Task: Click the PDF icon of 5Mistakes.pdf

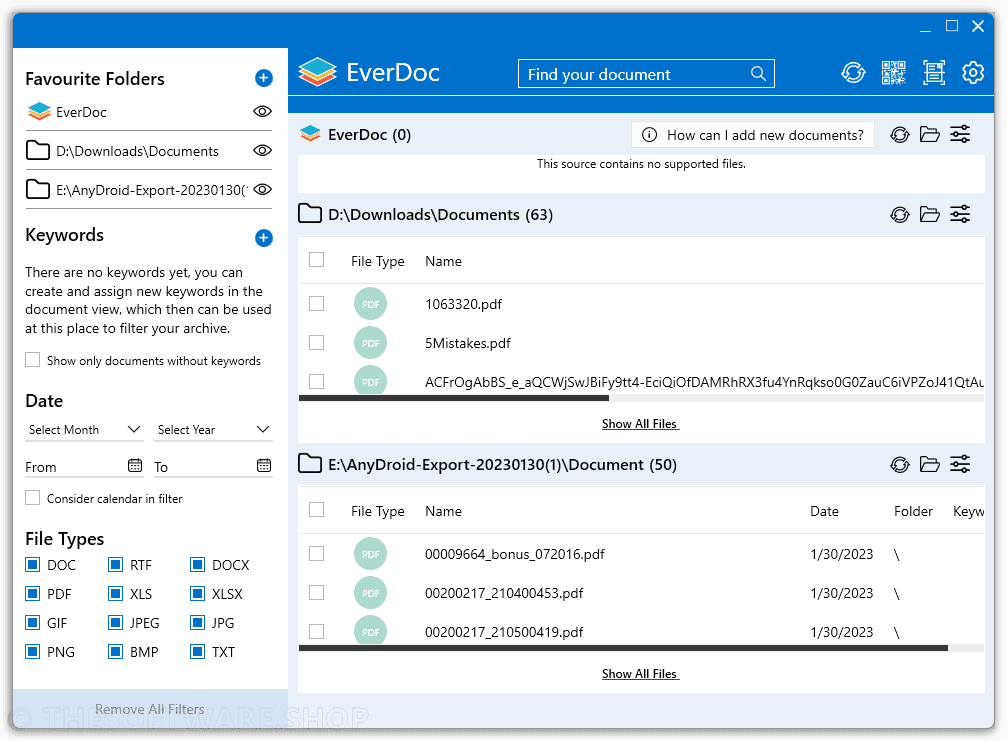Action: (x=371, y=343)
